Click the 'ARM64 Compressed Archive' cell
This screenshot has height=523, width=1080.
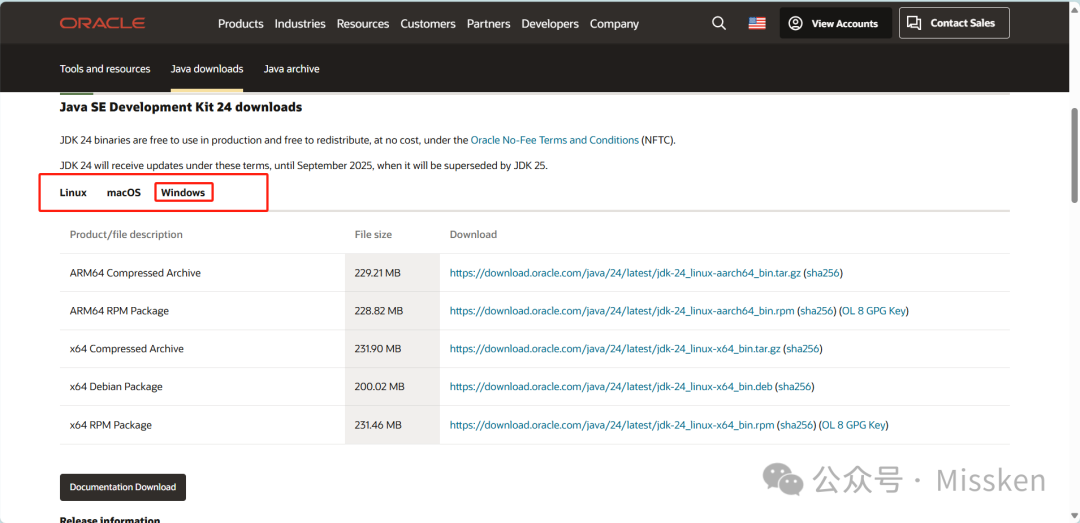pos(135,273)
